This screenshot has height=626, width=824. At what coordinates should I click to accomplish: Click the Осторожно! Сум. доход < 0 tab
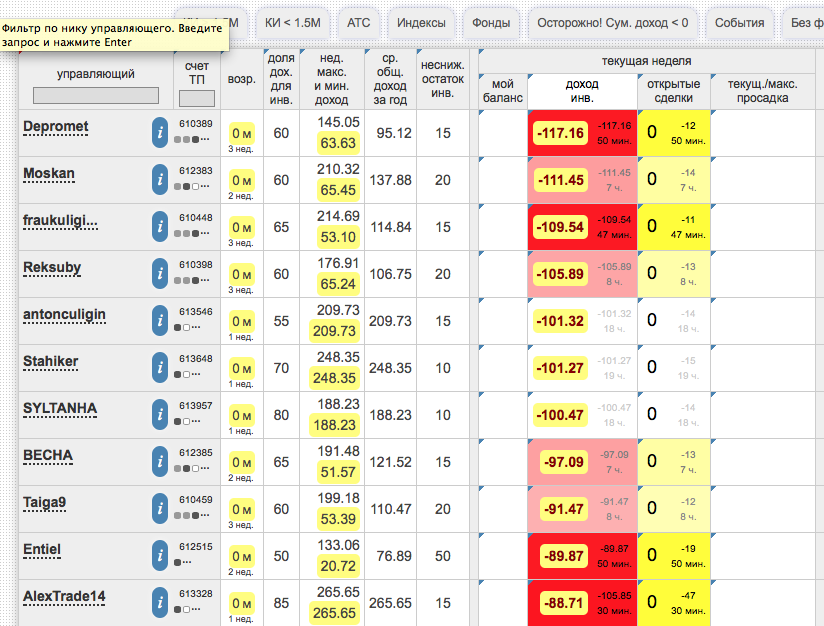click(x=612, y=22)
